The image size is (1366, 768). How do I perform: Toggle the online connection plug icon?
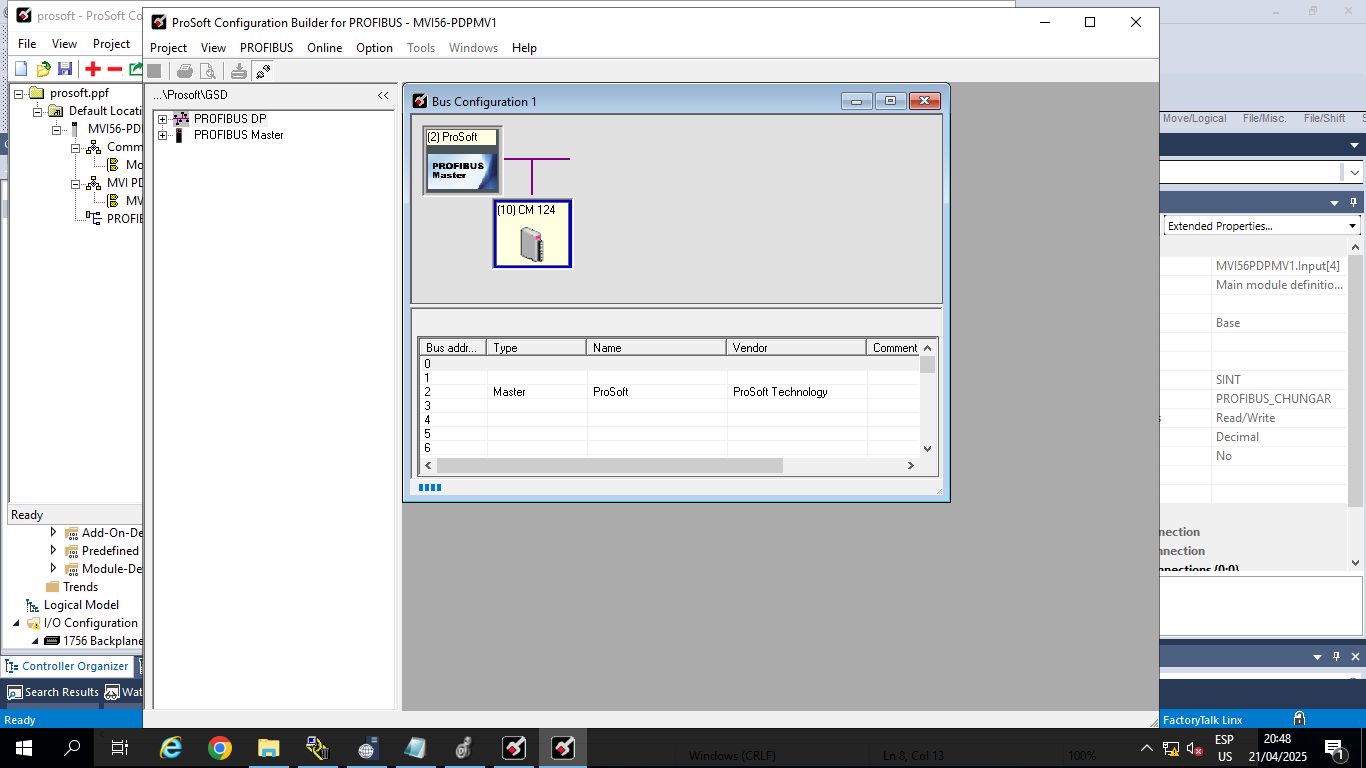pos(262,70)
